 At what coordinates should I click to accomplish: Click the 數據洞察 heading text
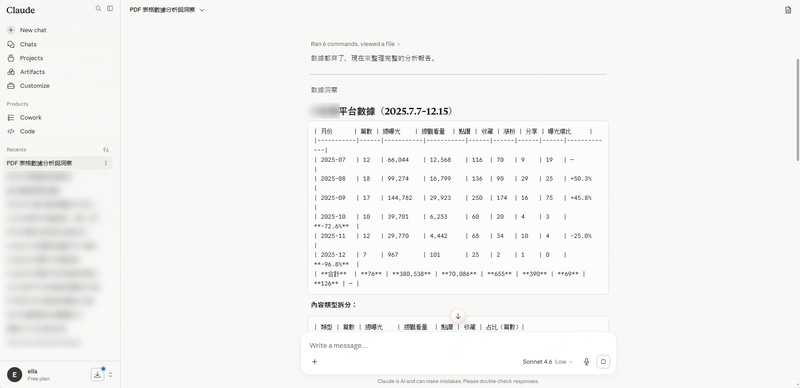click(324, 90)
